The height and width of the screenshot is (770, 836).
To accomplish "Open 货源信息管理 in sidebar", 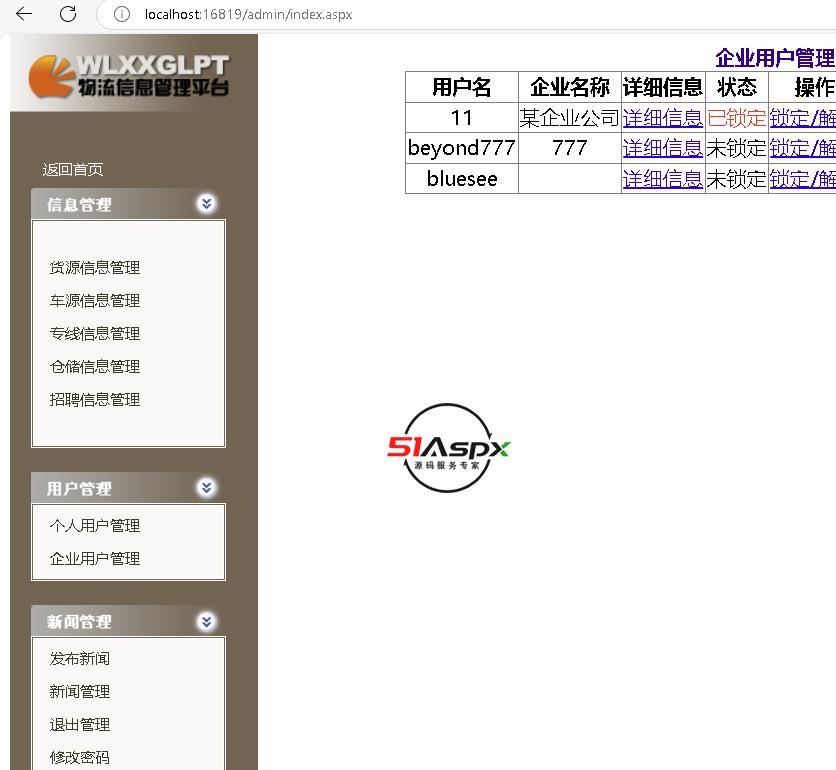I will [x=95, y=267].
